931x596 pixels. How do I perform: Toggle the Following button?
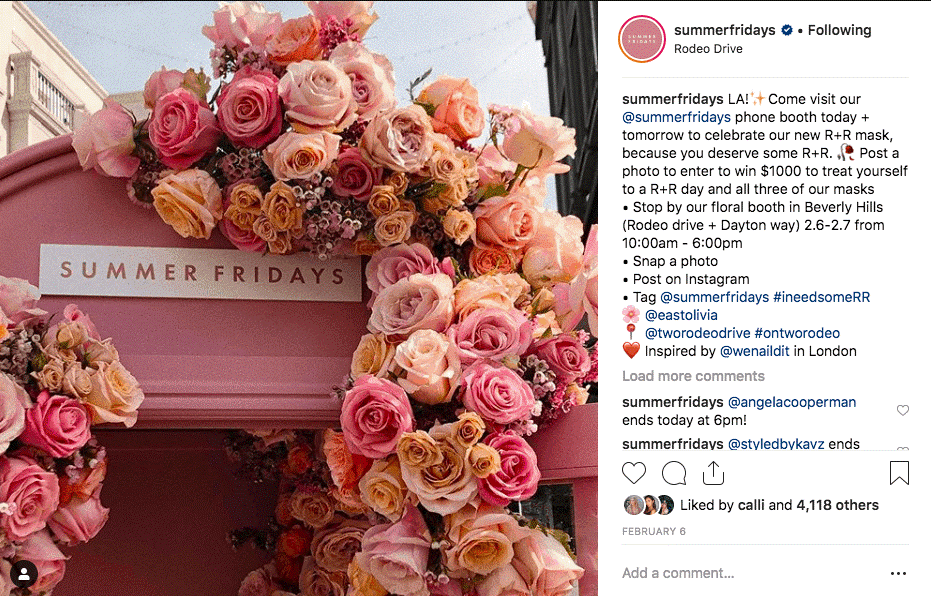click(x=839, y=30)
